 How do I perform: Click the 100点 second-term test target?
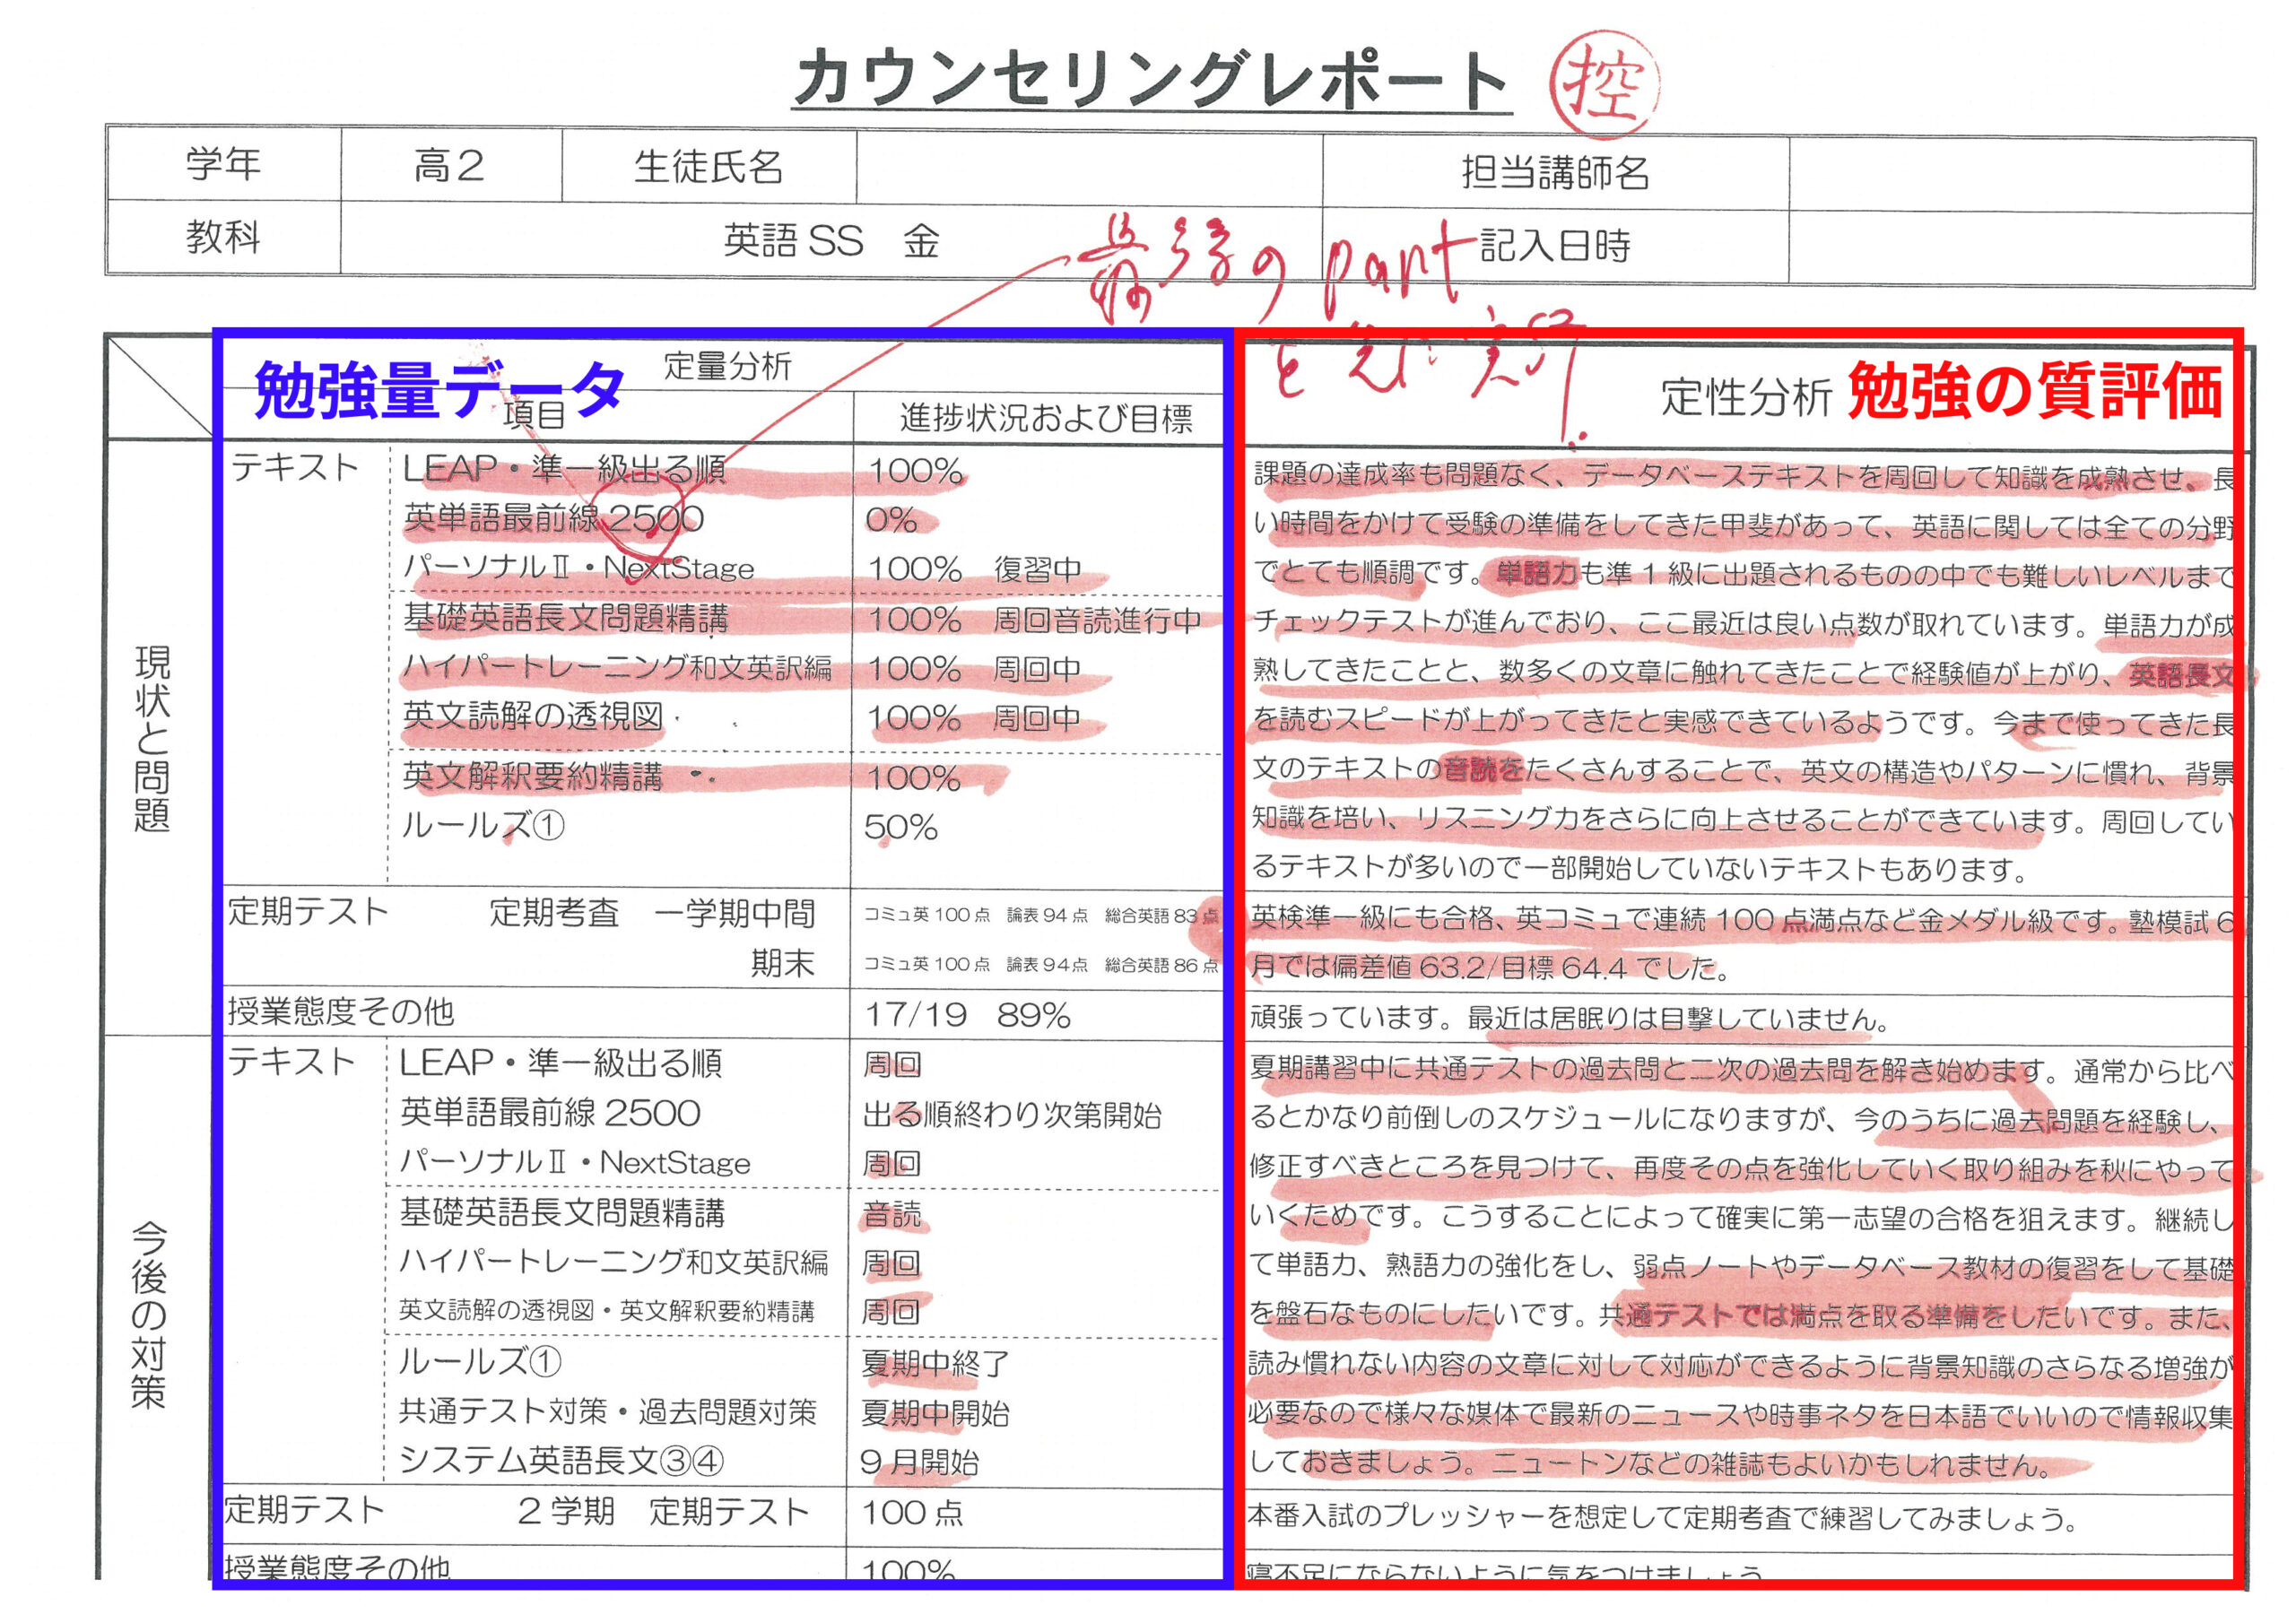click(x=912, y=1512)
